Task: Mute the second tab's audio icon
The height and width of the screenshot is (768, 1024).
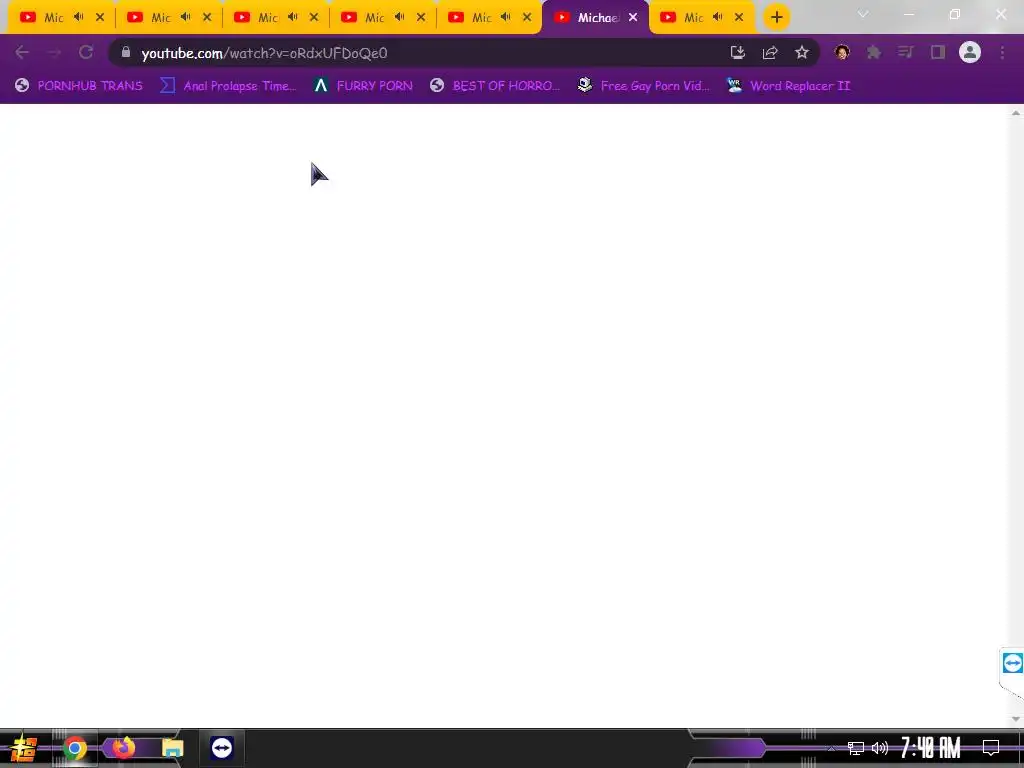Action: (x=185, y=17)
